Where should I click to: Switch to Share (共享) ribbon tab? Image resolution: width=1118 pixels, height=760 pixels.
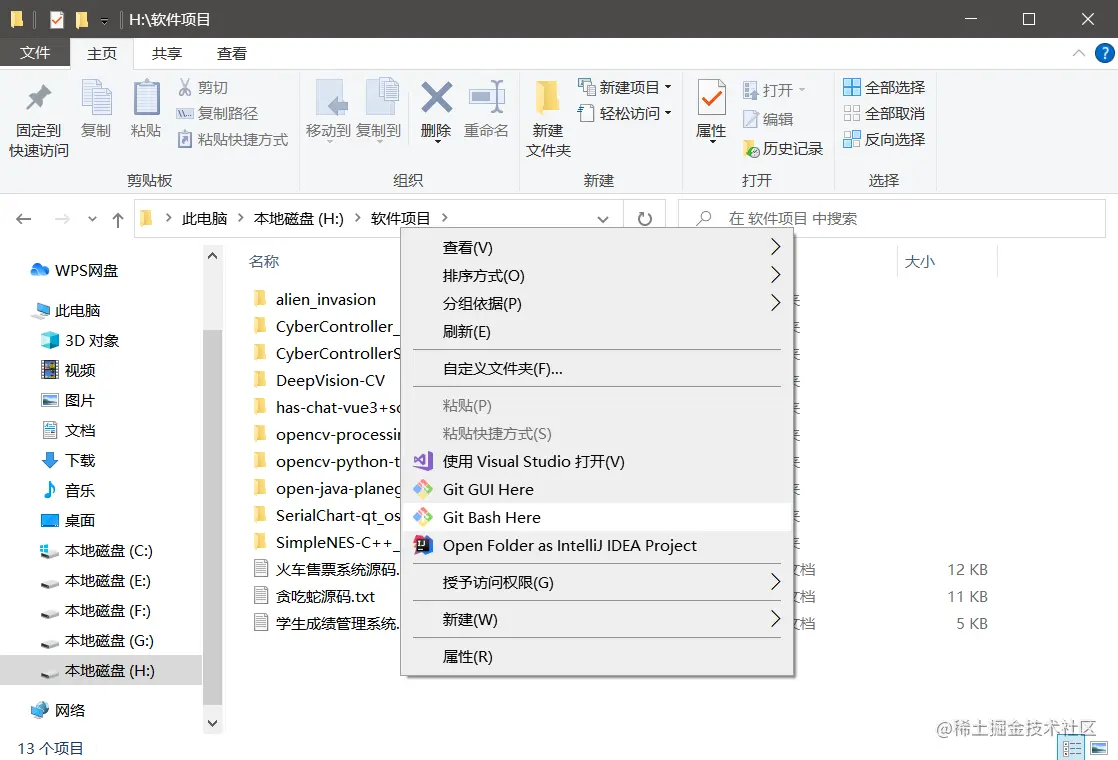(x=167, y=53)
